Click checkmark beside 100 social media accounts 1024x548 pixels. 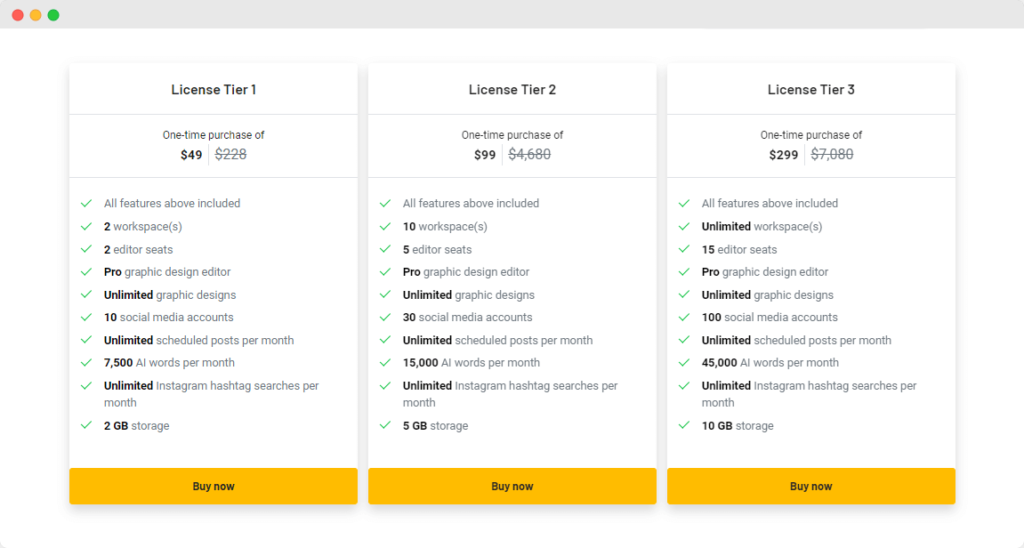tap(684, 317)
